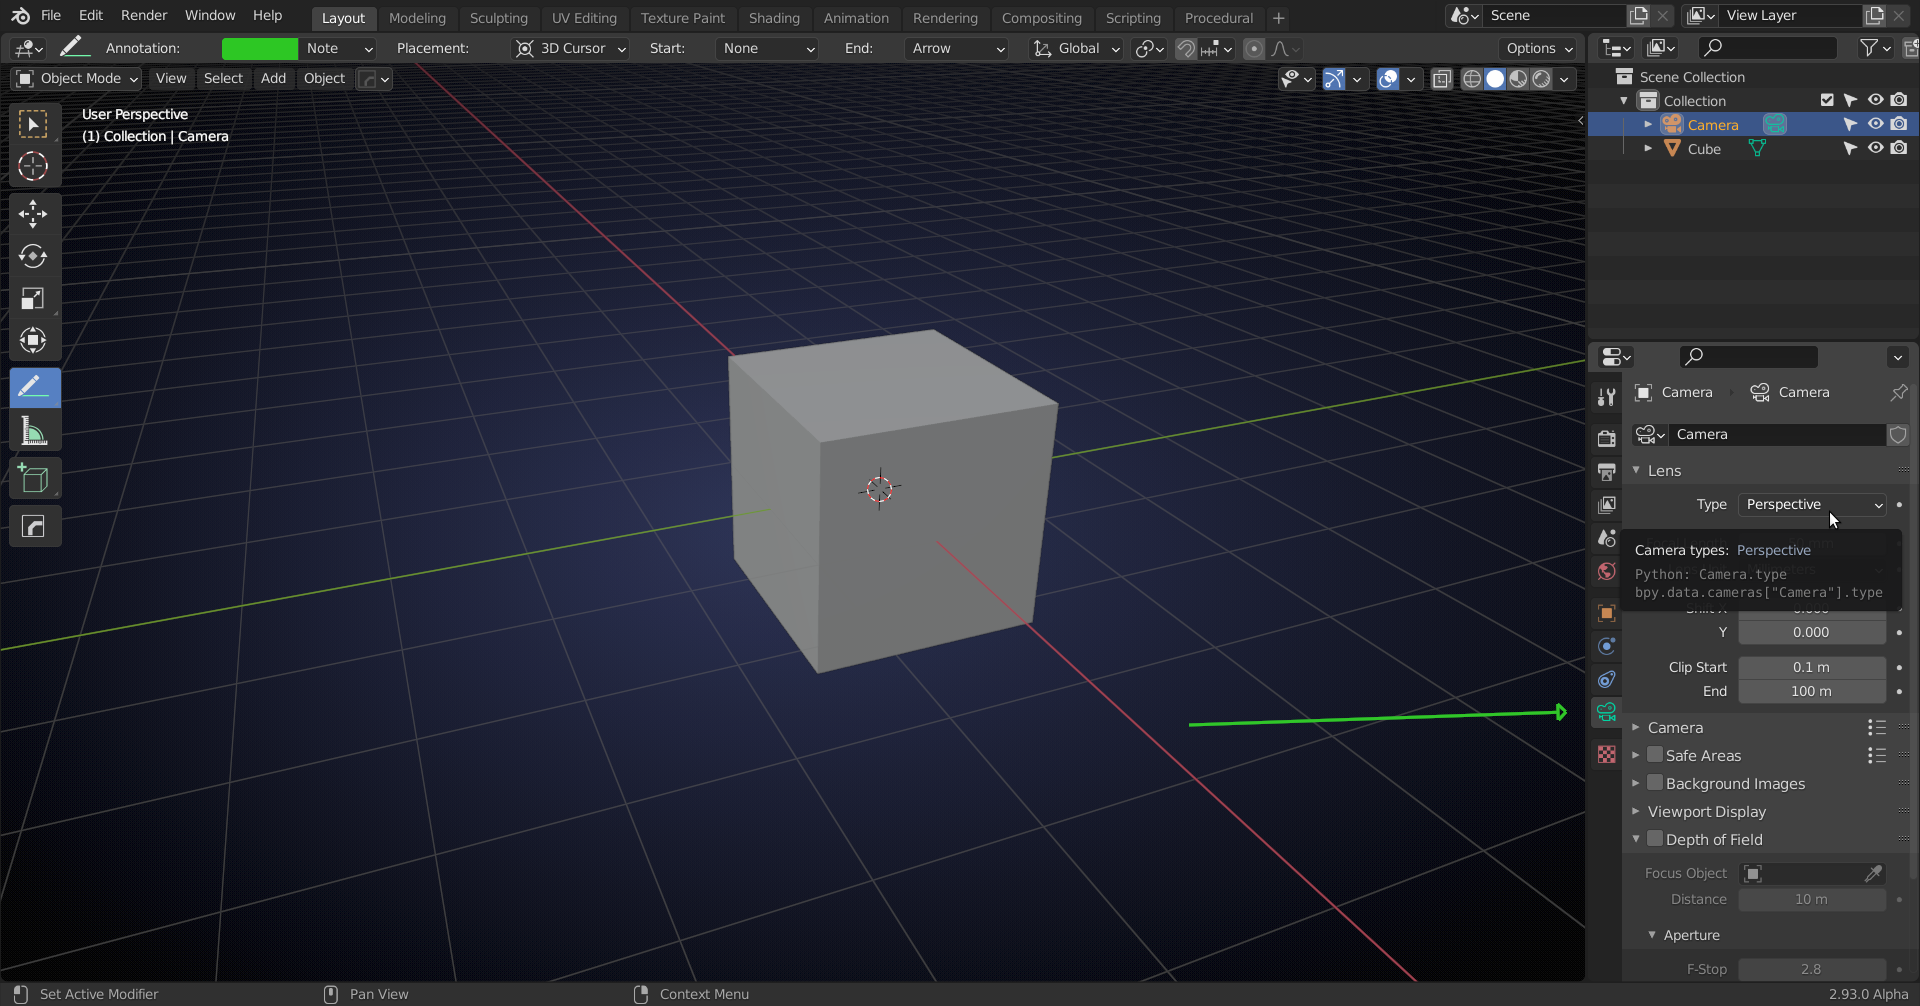
Task: Choose the Move tool
Action: point(33,214)
